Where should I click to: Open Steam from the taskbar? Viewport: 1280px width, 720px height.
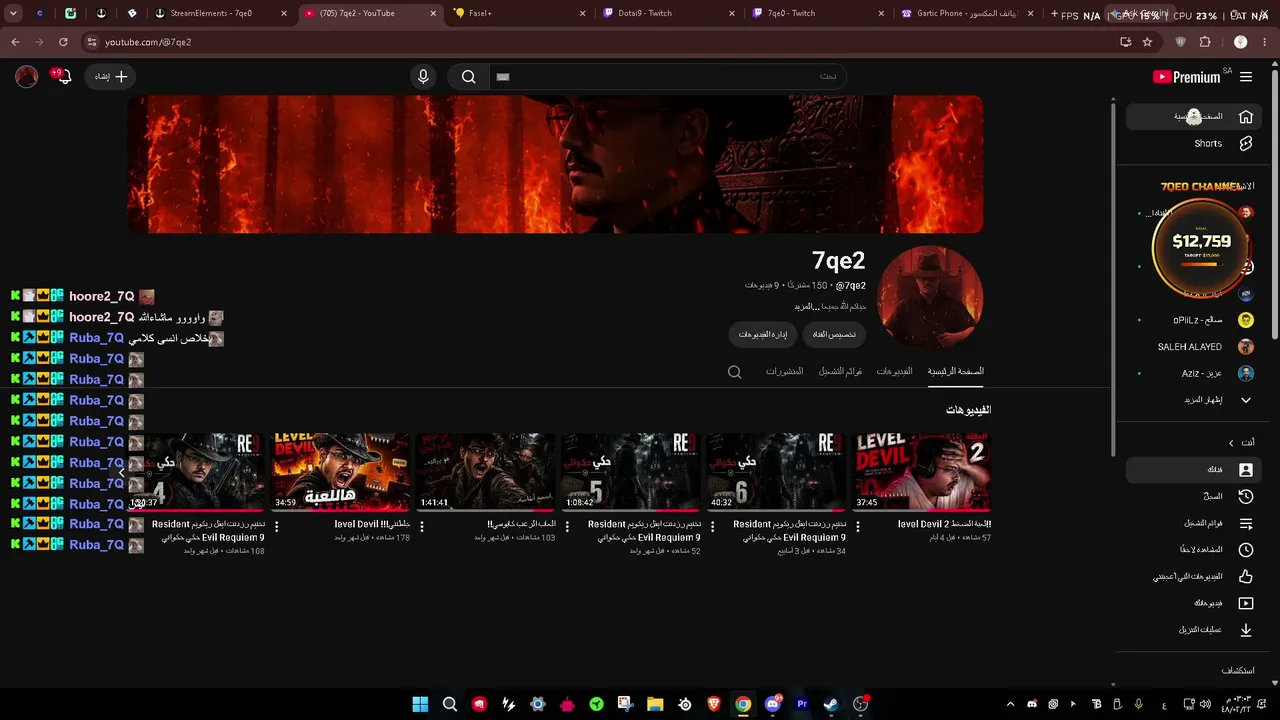(831, 704)
